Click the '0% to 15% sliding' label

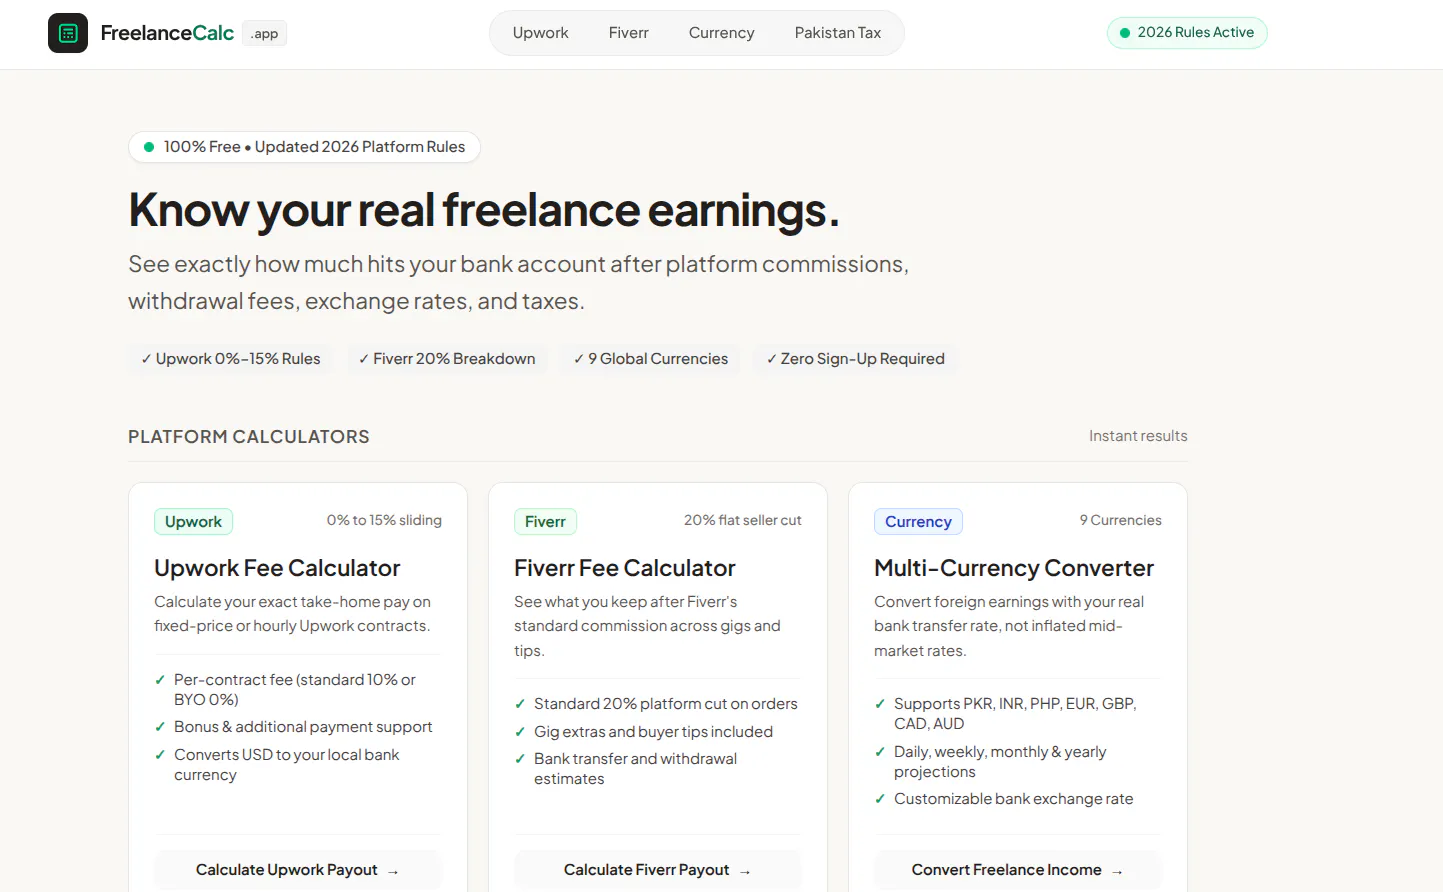pyautogui.click(x=384, y=520)
